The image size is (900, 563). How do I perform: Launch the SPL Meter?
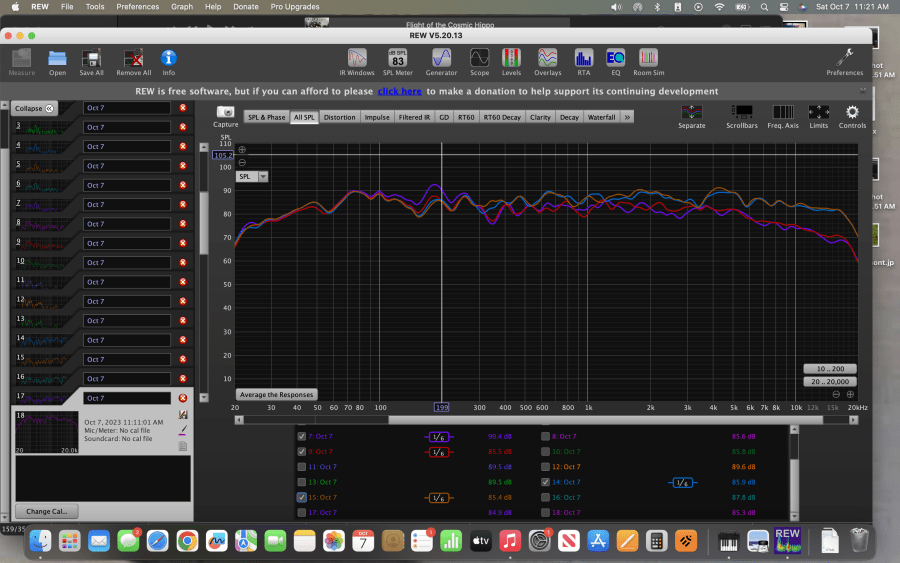[398, 62]
